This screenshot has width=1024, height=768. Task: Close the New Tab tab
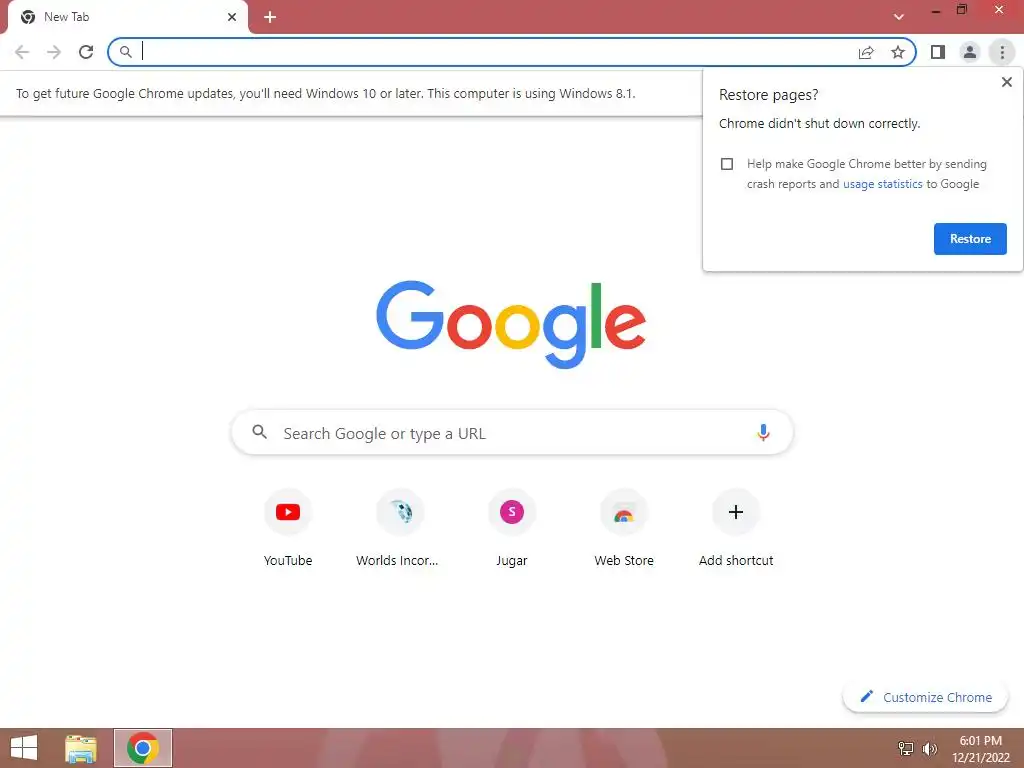tap(232, 17)
